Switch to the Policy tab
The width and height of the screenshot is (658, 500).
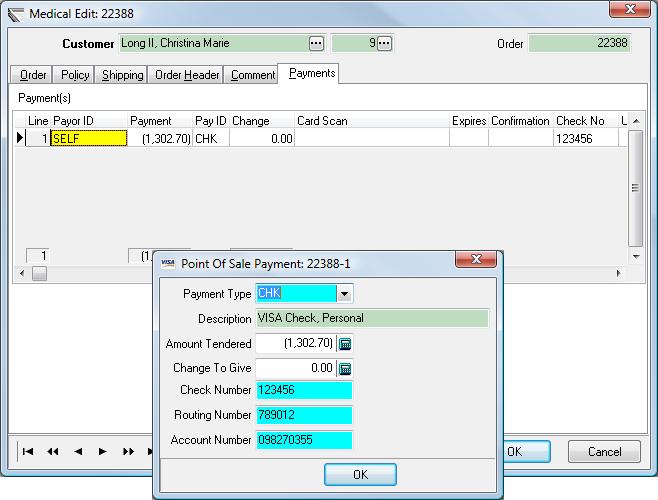click(74, 75)
